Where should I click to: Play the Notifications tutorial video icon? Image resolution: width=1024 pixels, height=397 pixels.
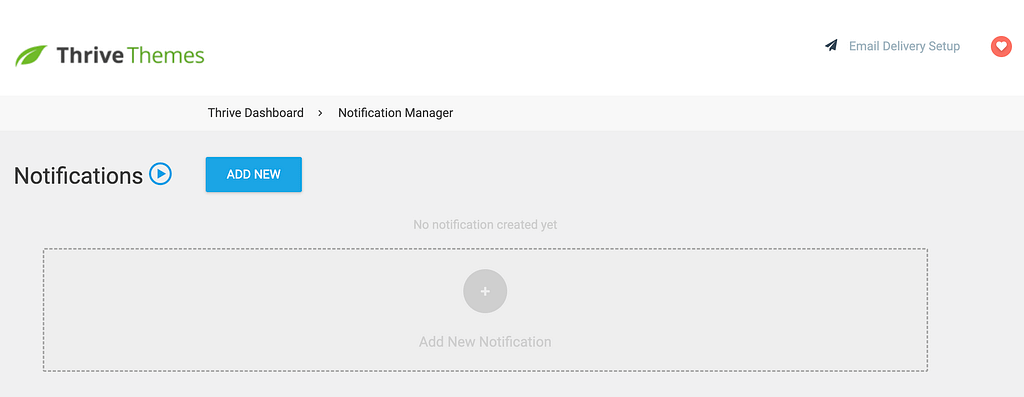coord(160,174)
